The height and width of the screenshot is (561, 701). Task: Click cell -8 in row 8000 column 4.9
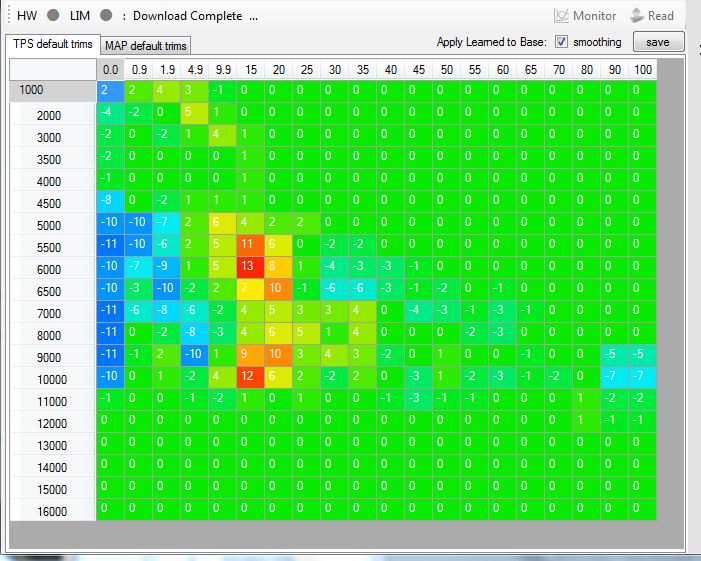click(195, 333)
